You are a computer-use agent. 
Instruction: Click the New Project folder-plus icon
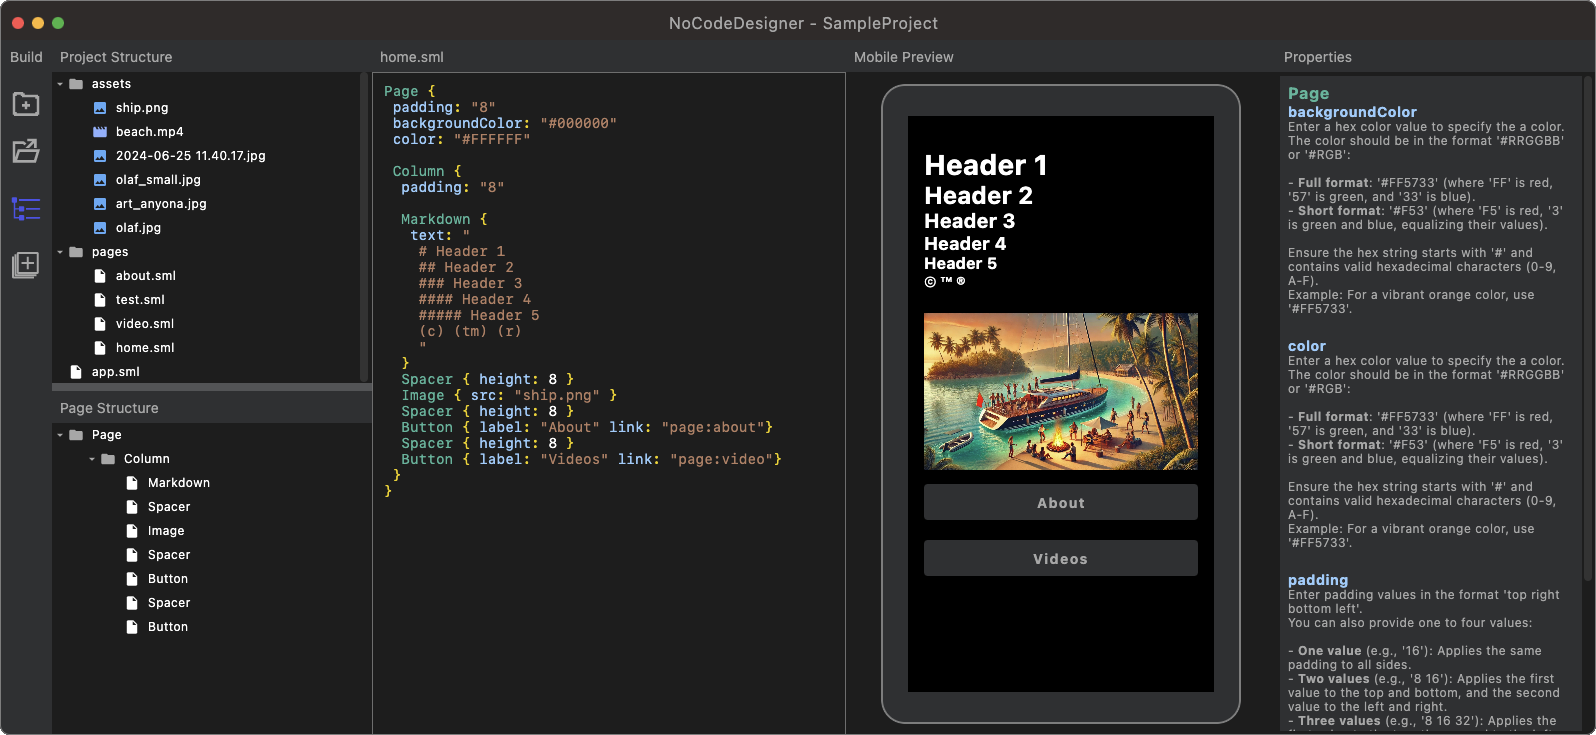click(26, 104)
